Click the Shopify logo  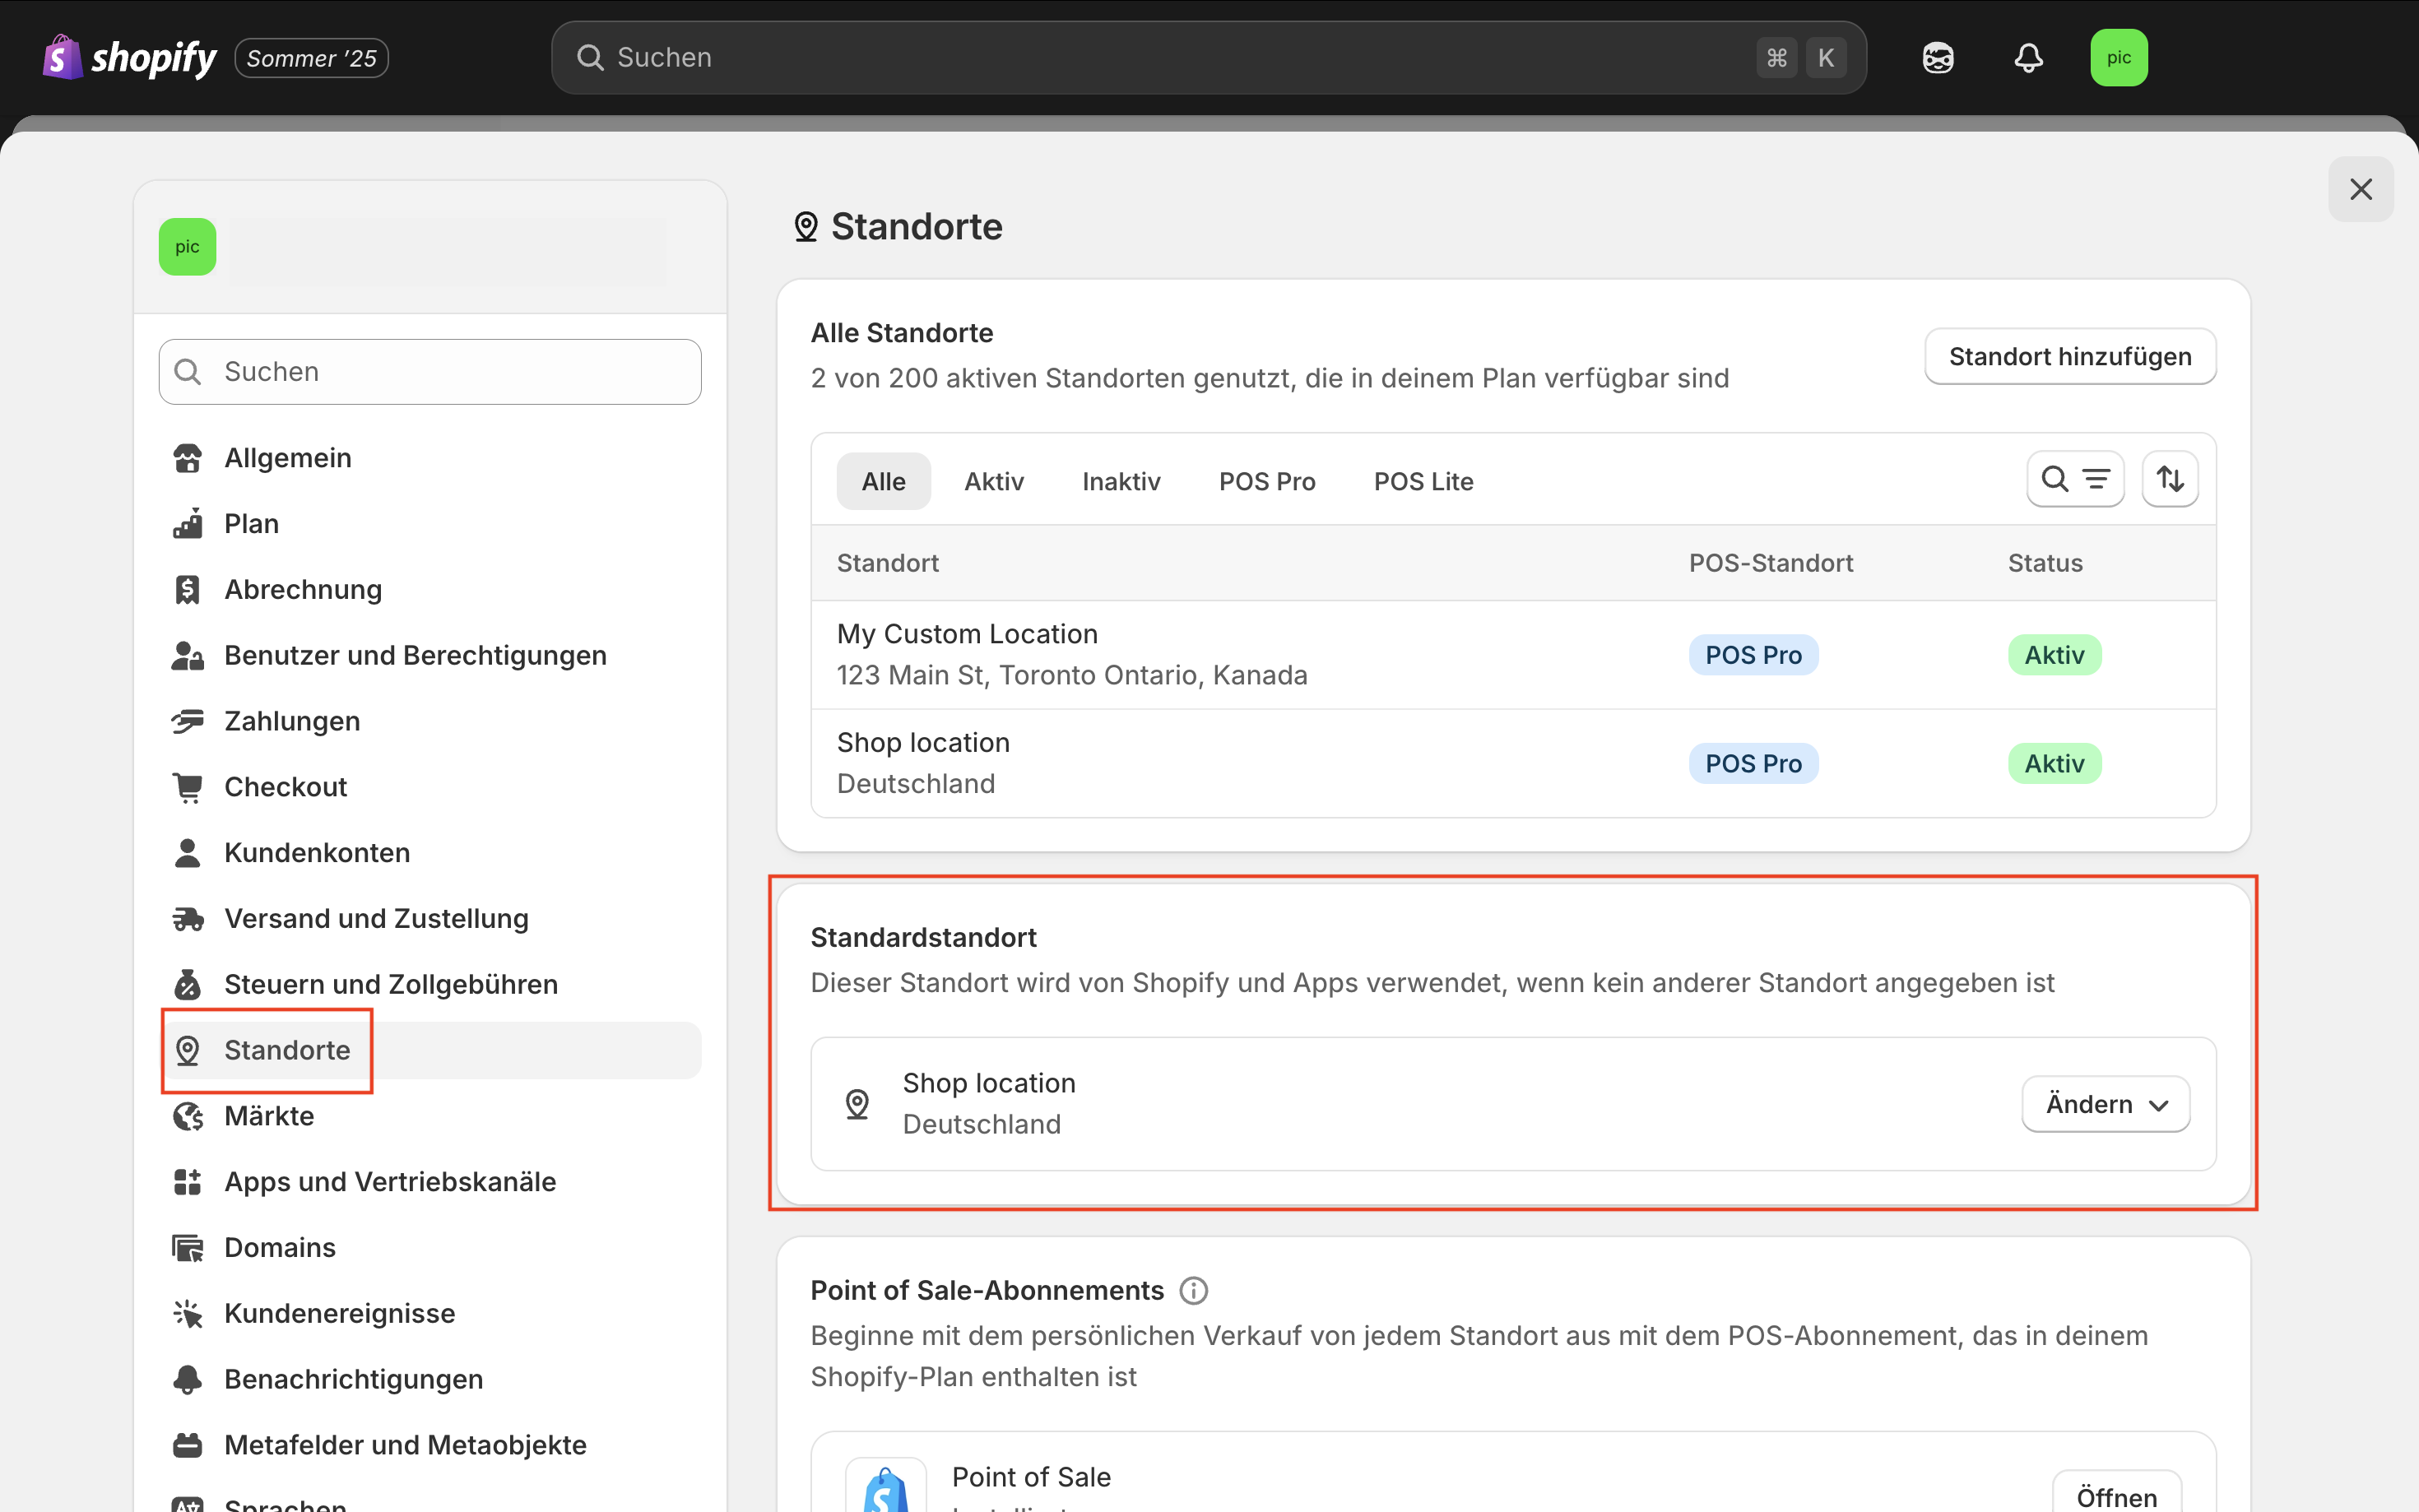coord(130,58)
